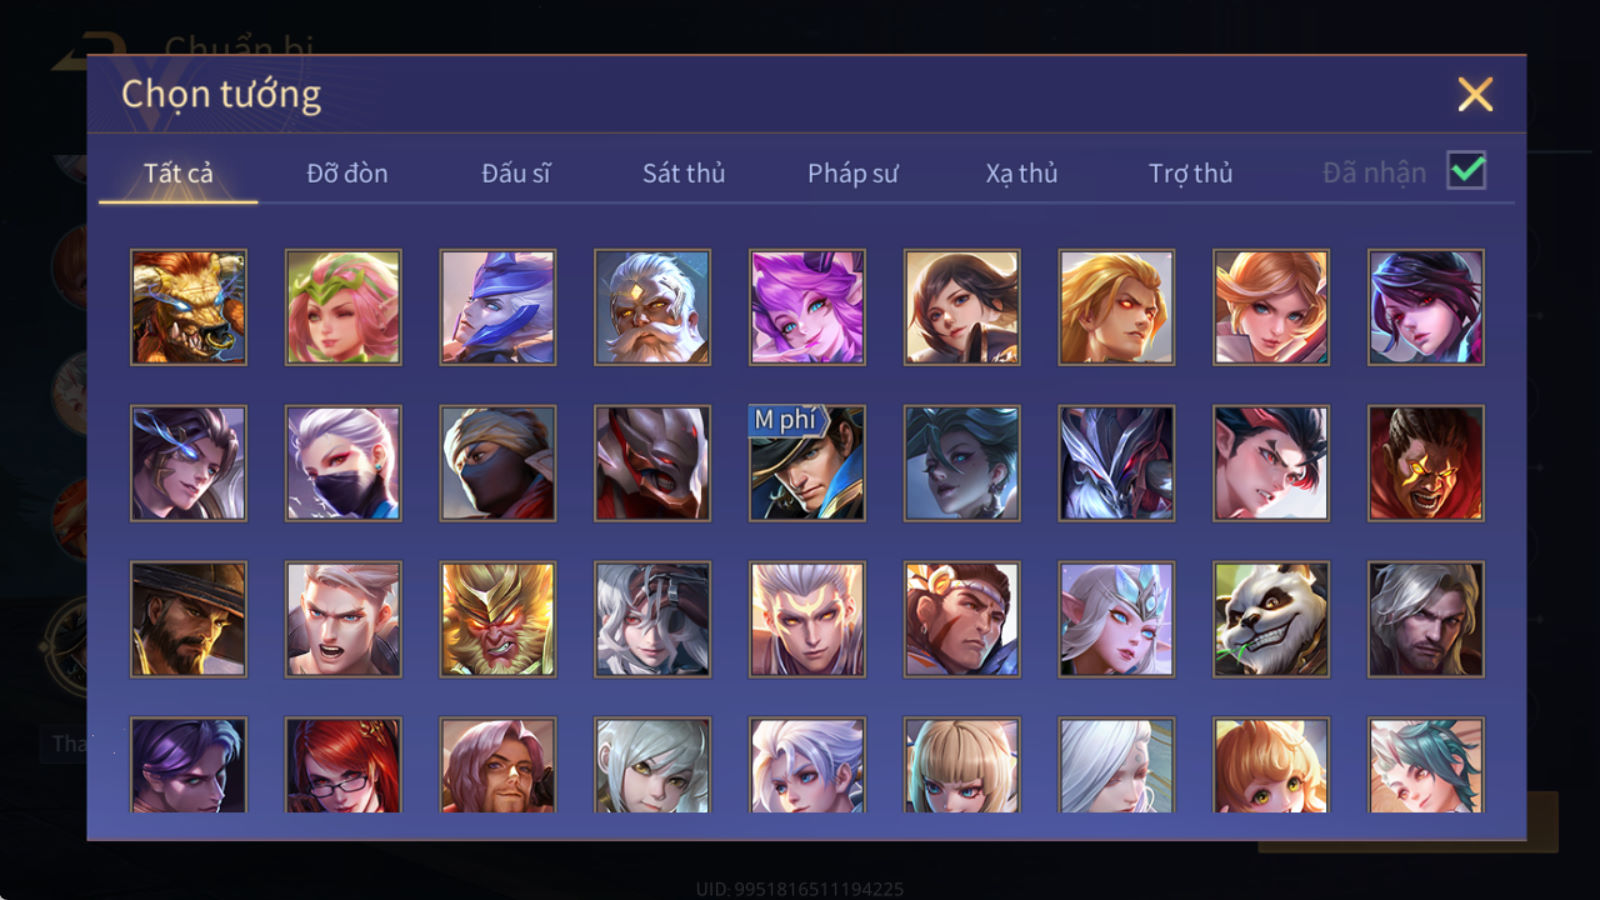Select the hero marked M phí
This screenshot has height=900, width=1600.
pos(807,463)
